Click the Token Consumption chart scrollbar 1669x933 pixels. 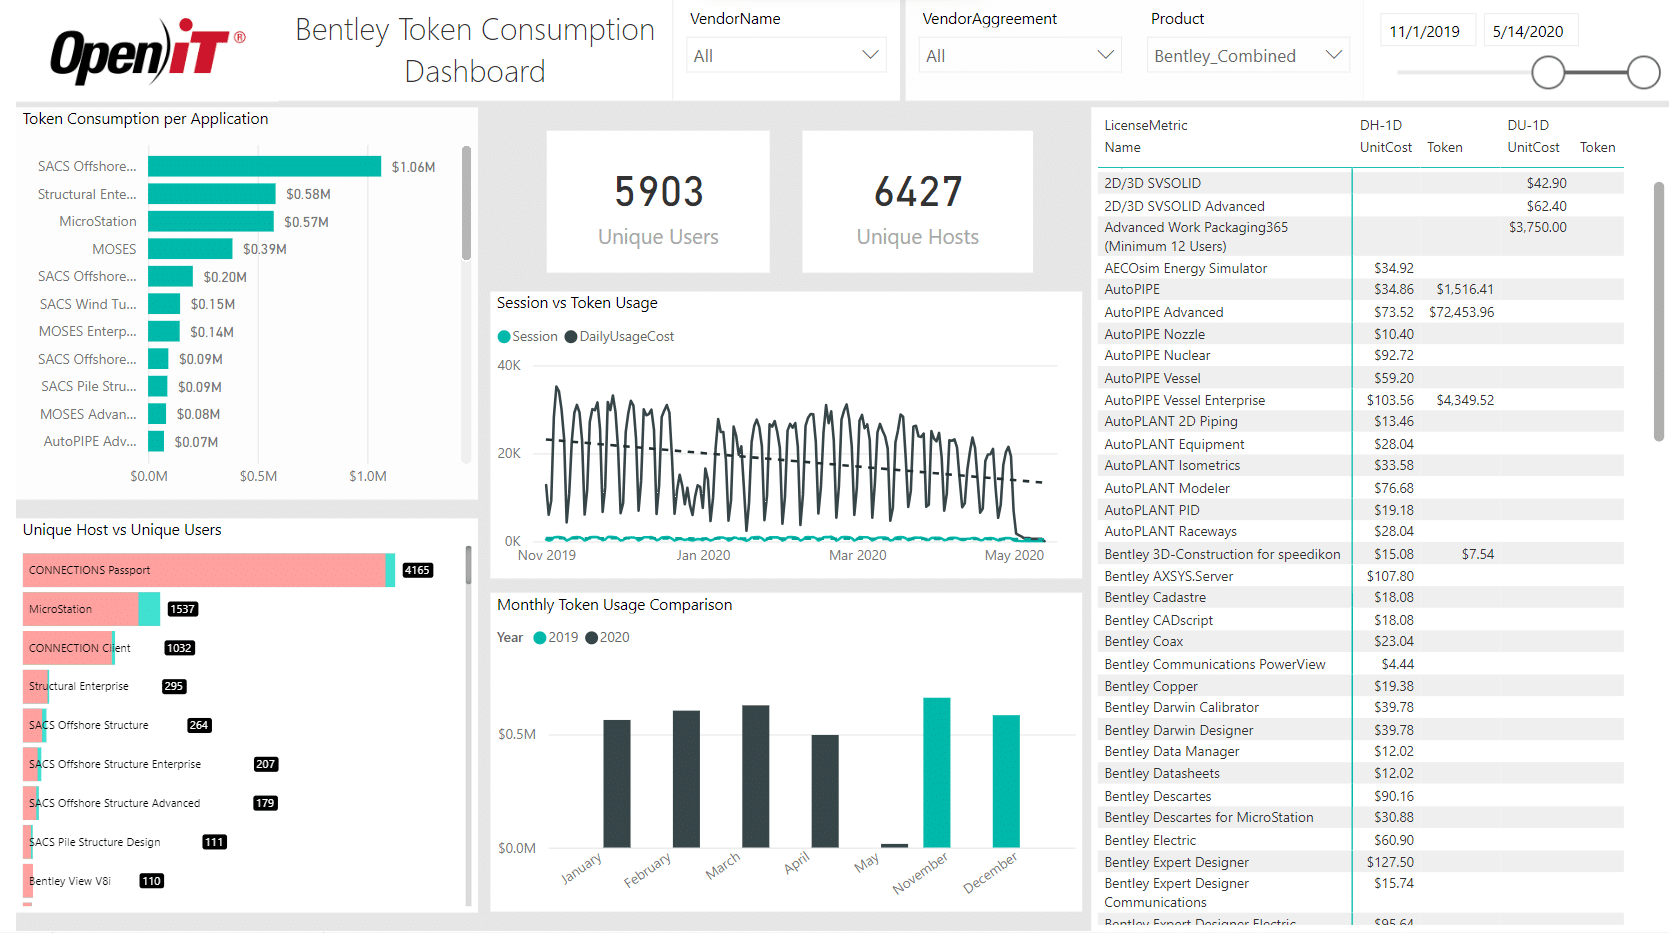pos(466,203)
